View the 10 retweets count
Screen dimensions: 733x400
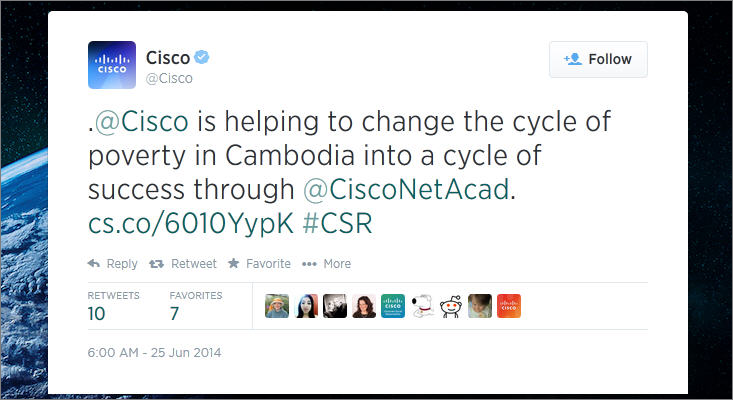pos(97,314)
